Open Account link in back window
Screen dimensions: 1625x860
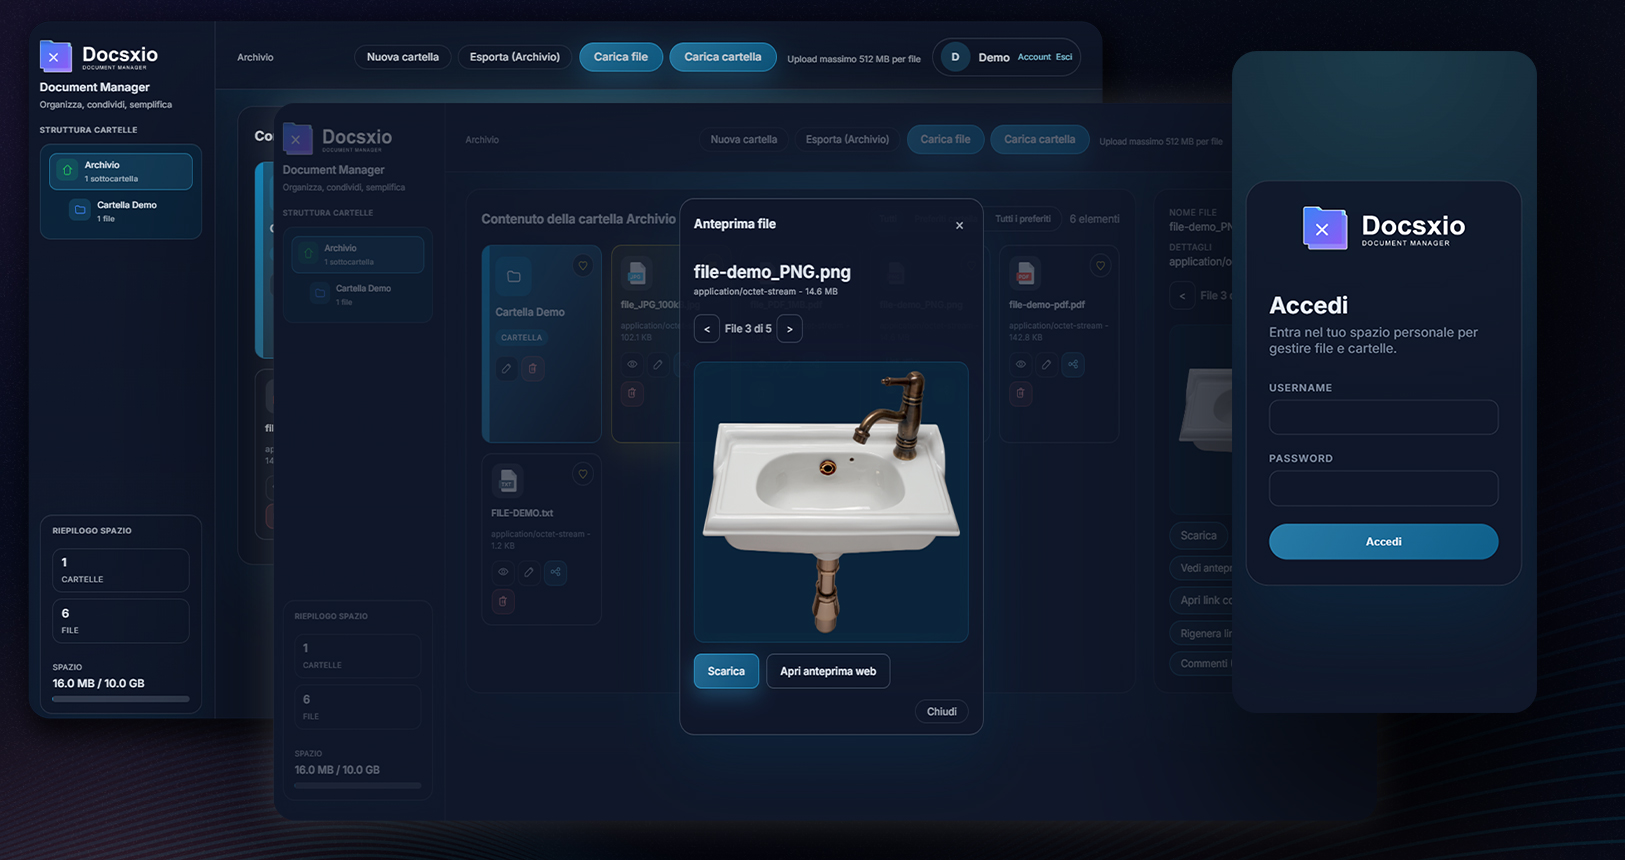[1034, 57]
